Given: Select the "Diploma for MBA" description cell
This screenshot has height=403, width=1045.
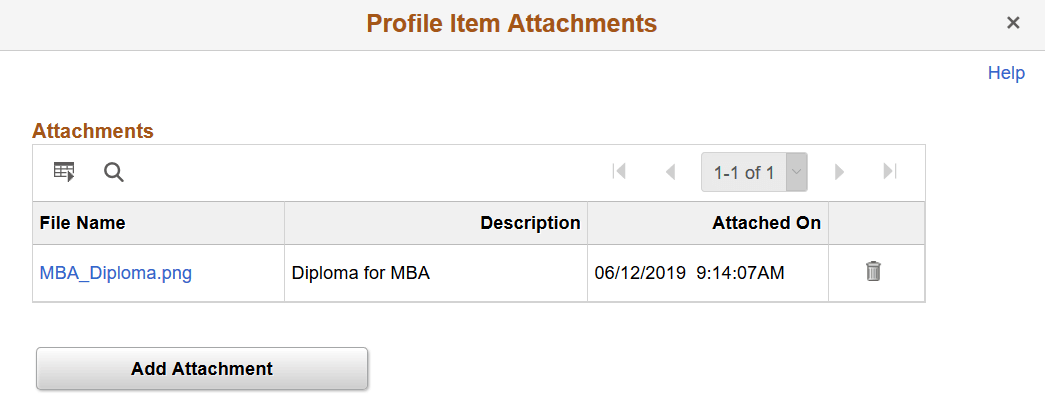Looking at the screenshot, I should click(360, 272).
